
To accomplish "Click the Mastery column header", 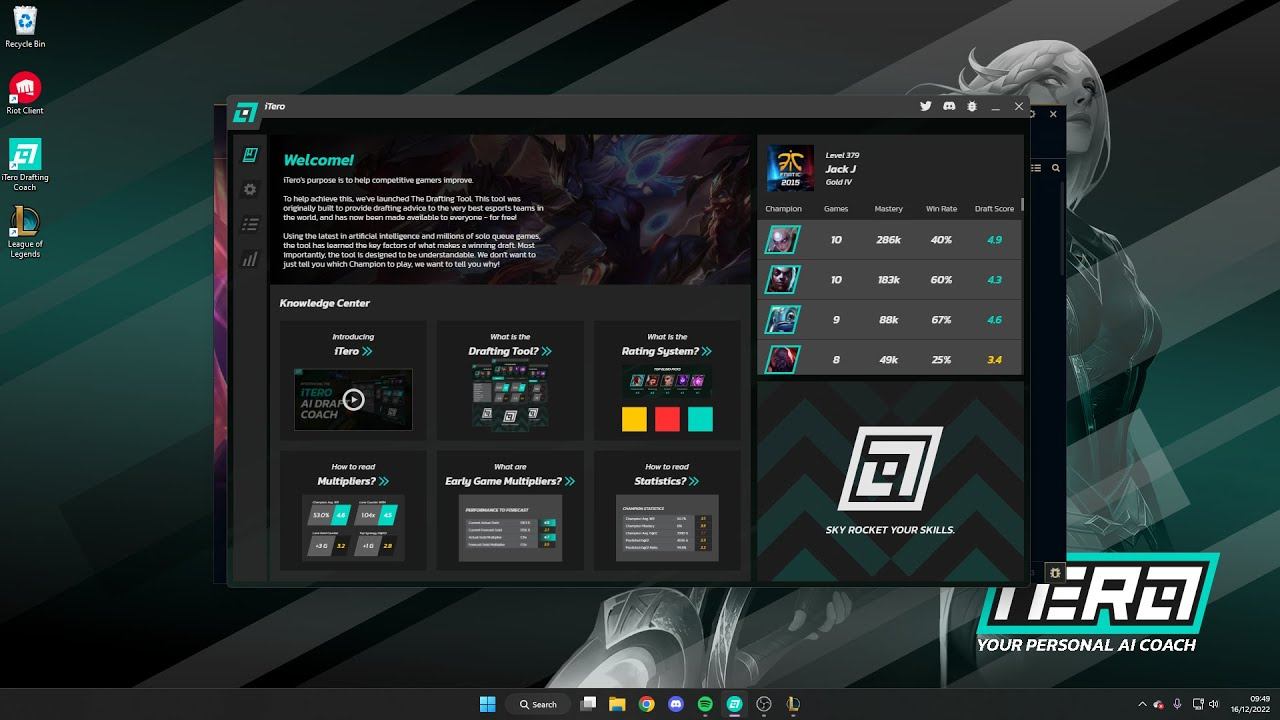I will (888, 209).
